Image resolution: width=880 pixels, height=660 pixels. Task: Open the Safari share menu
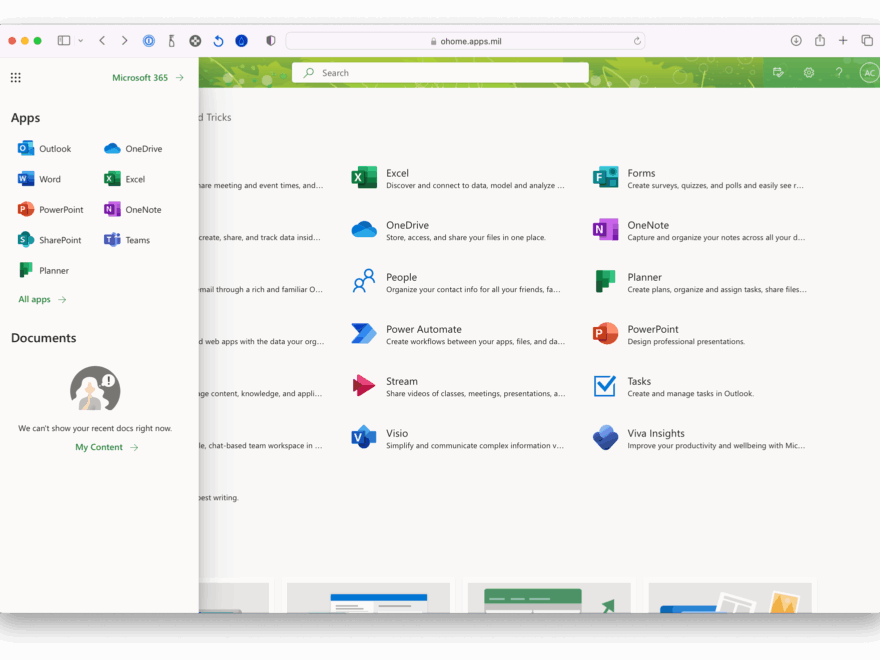tap(820, 40)
